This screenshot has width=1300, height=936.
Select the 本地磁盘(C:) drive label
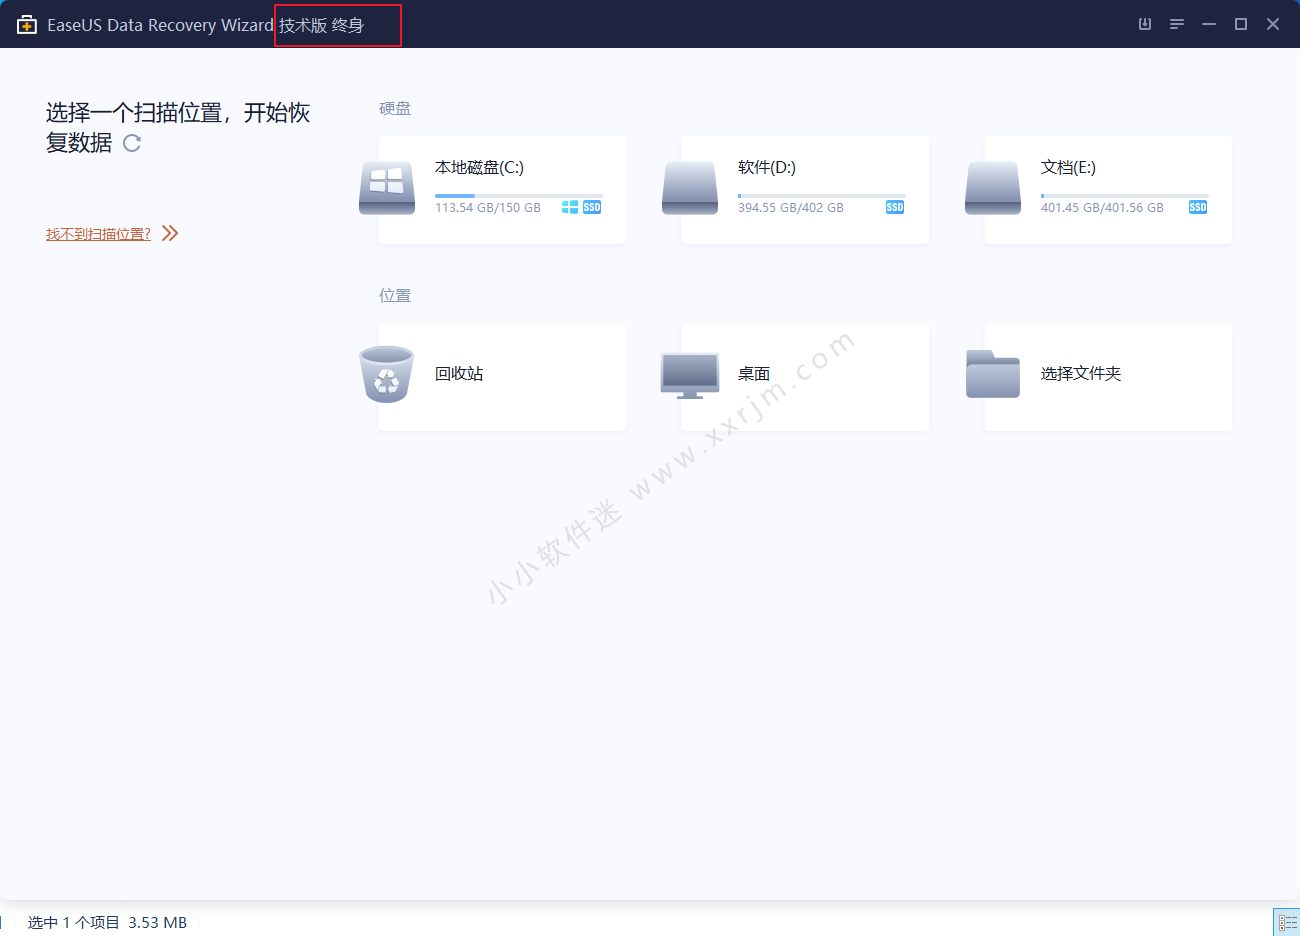pyautogui.click(x=479, y=167)
